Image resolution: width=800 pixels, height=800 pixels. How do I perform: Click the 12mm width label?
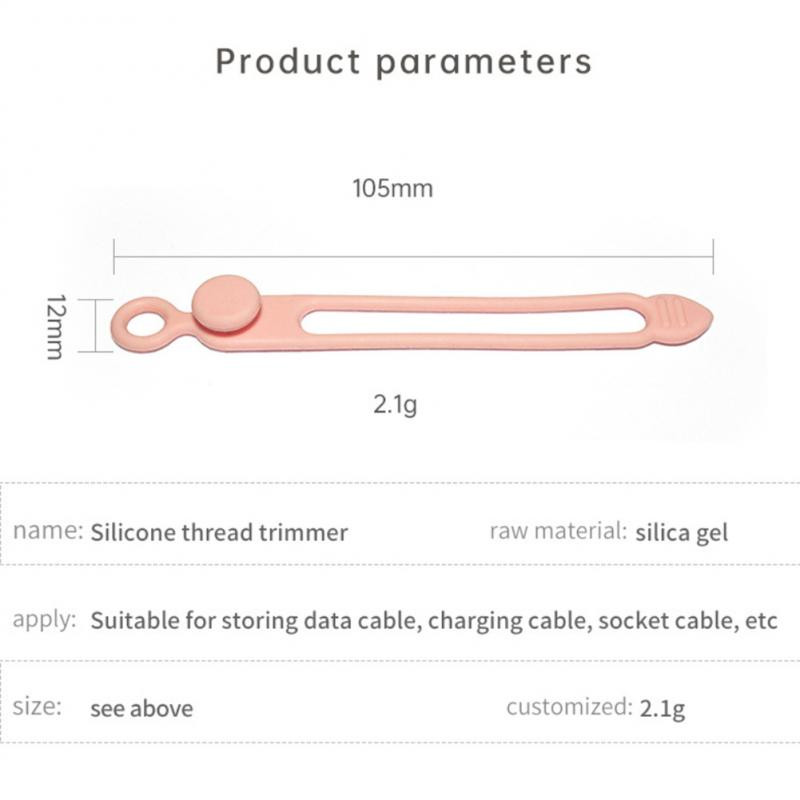55,326
